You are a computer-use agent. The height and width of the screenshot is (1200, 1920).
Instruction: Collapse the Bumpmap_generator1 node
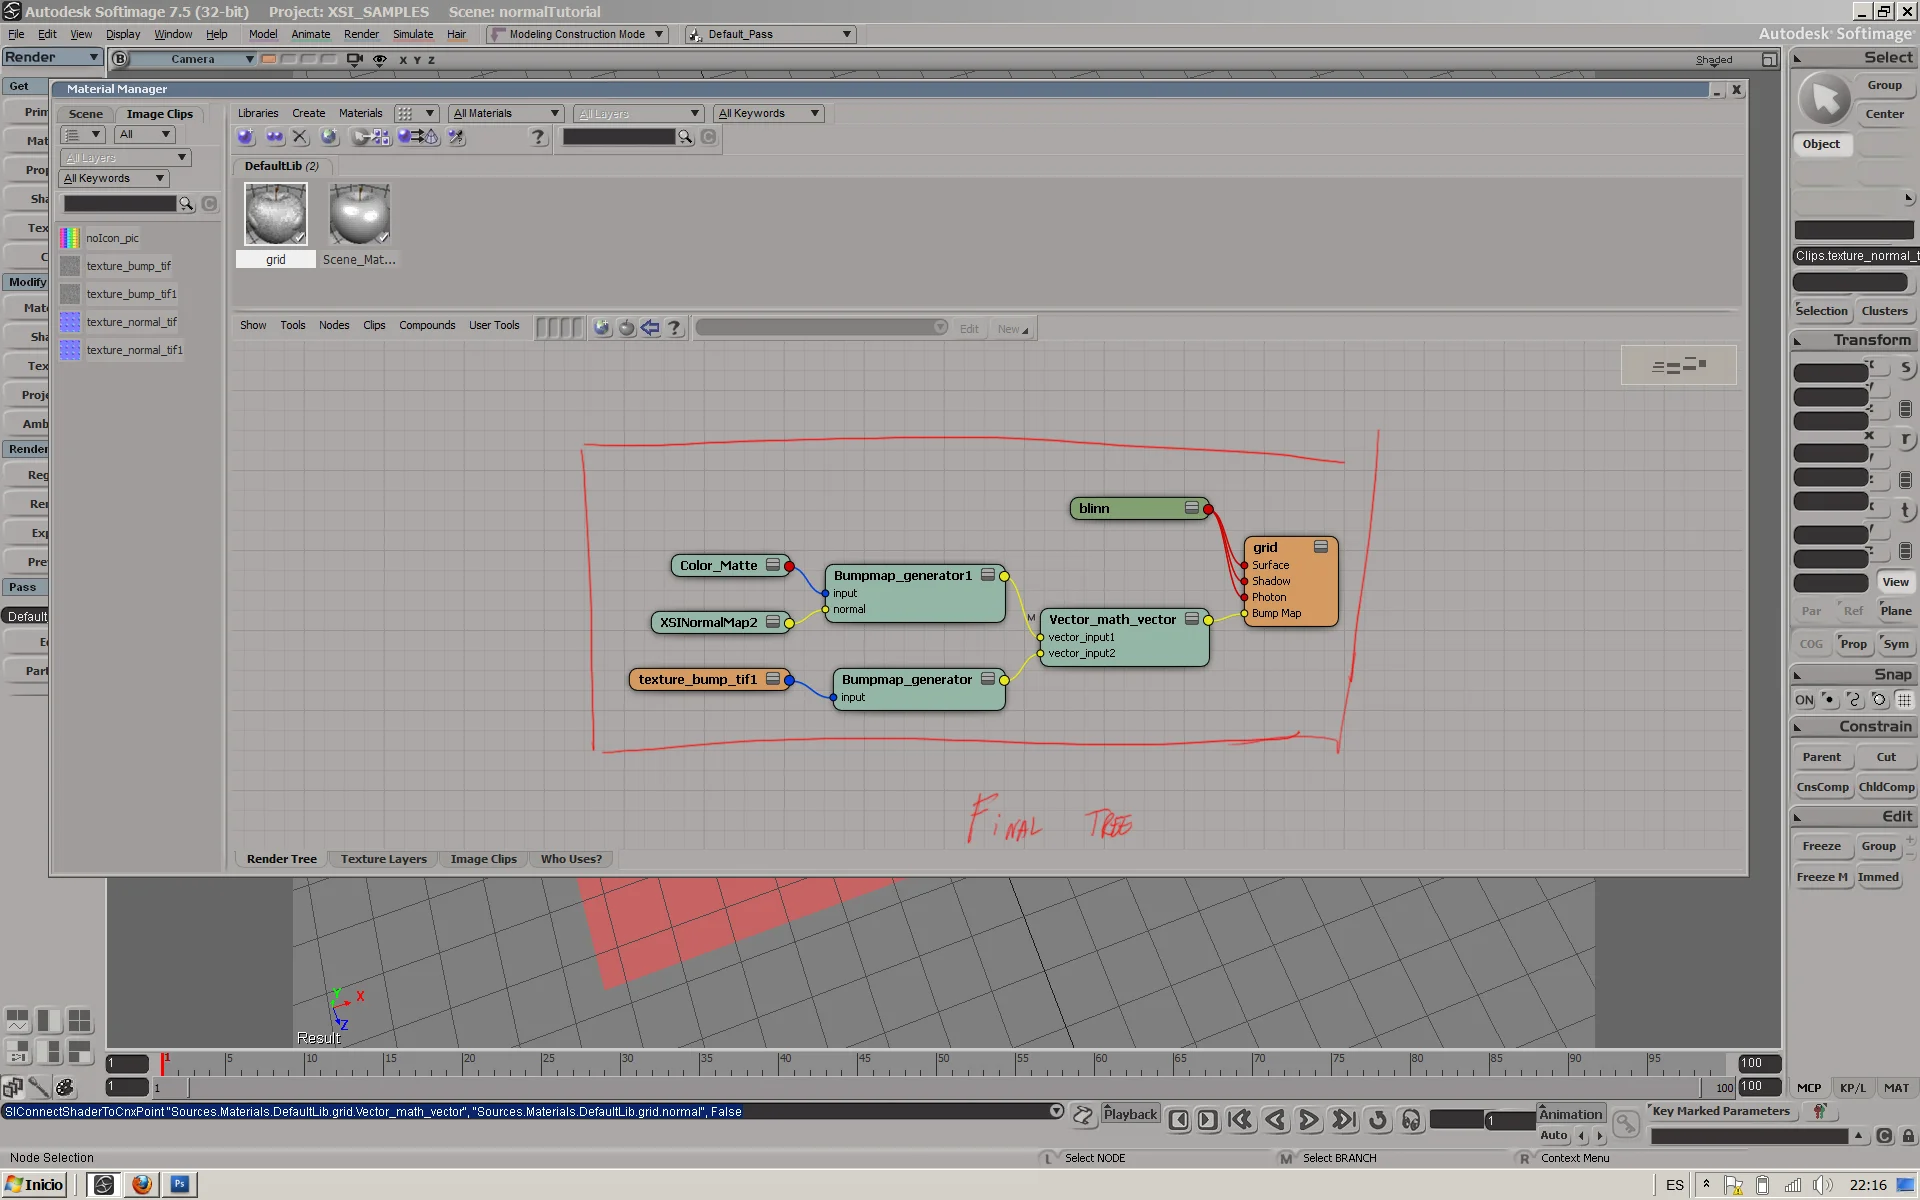click(x=988, y=575)
